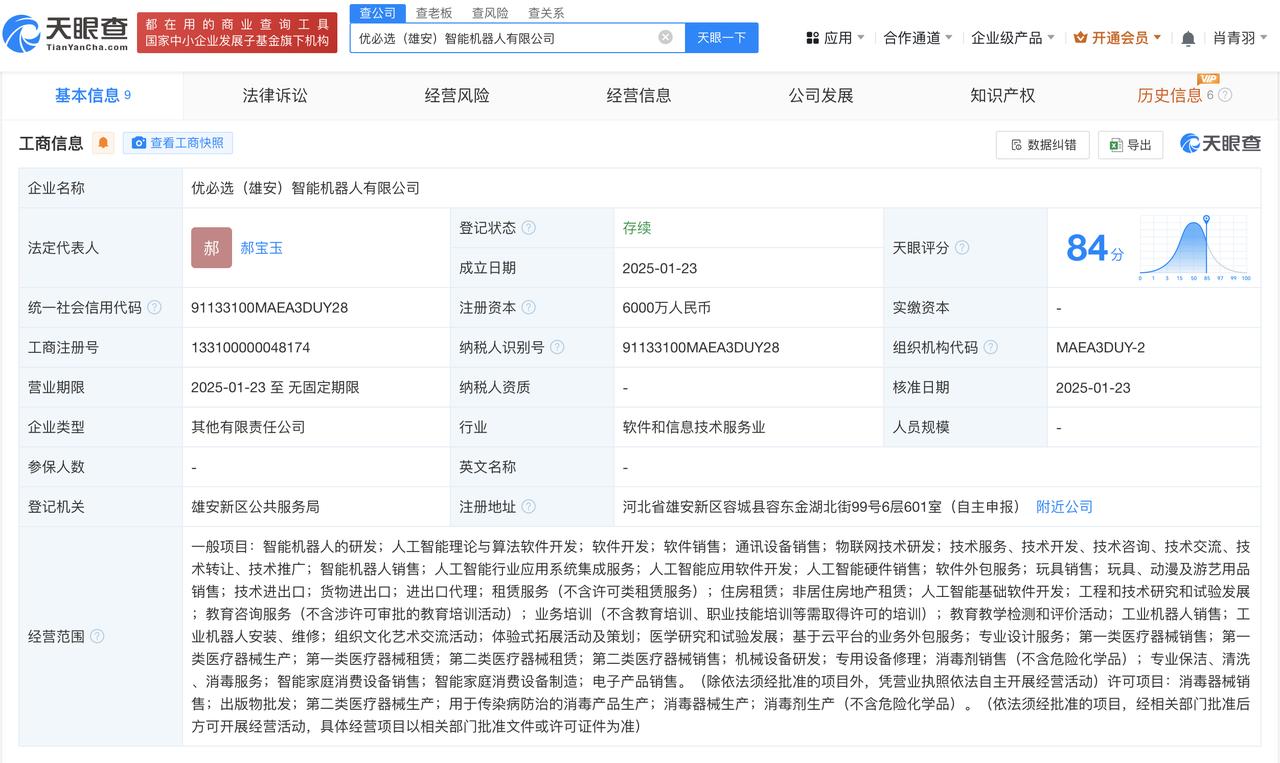Image resolution: width=1280 pixels, height=763 pixels.
Task: Switch to the 法律诉讼 tab
Action: click(275, 95)
